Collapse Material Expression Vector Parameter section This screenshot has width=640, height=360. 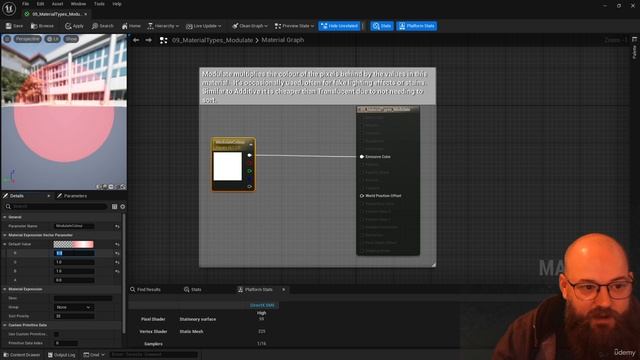[5, 235]
